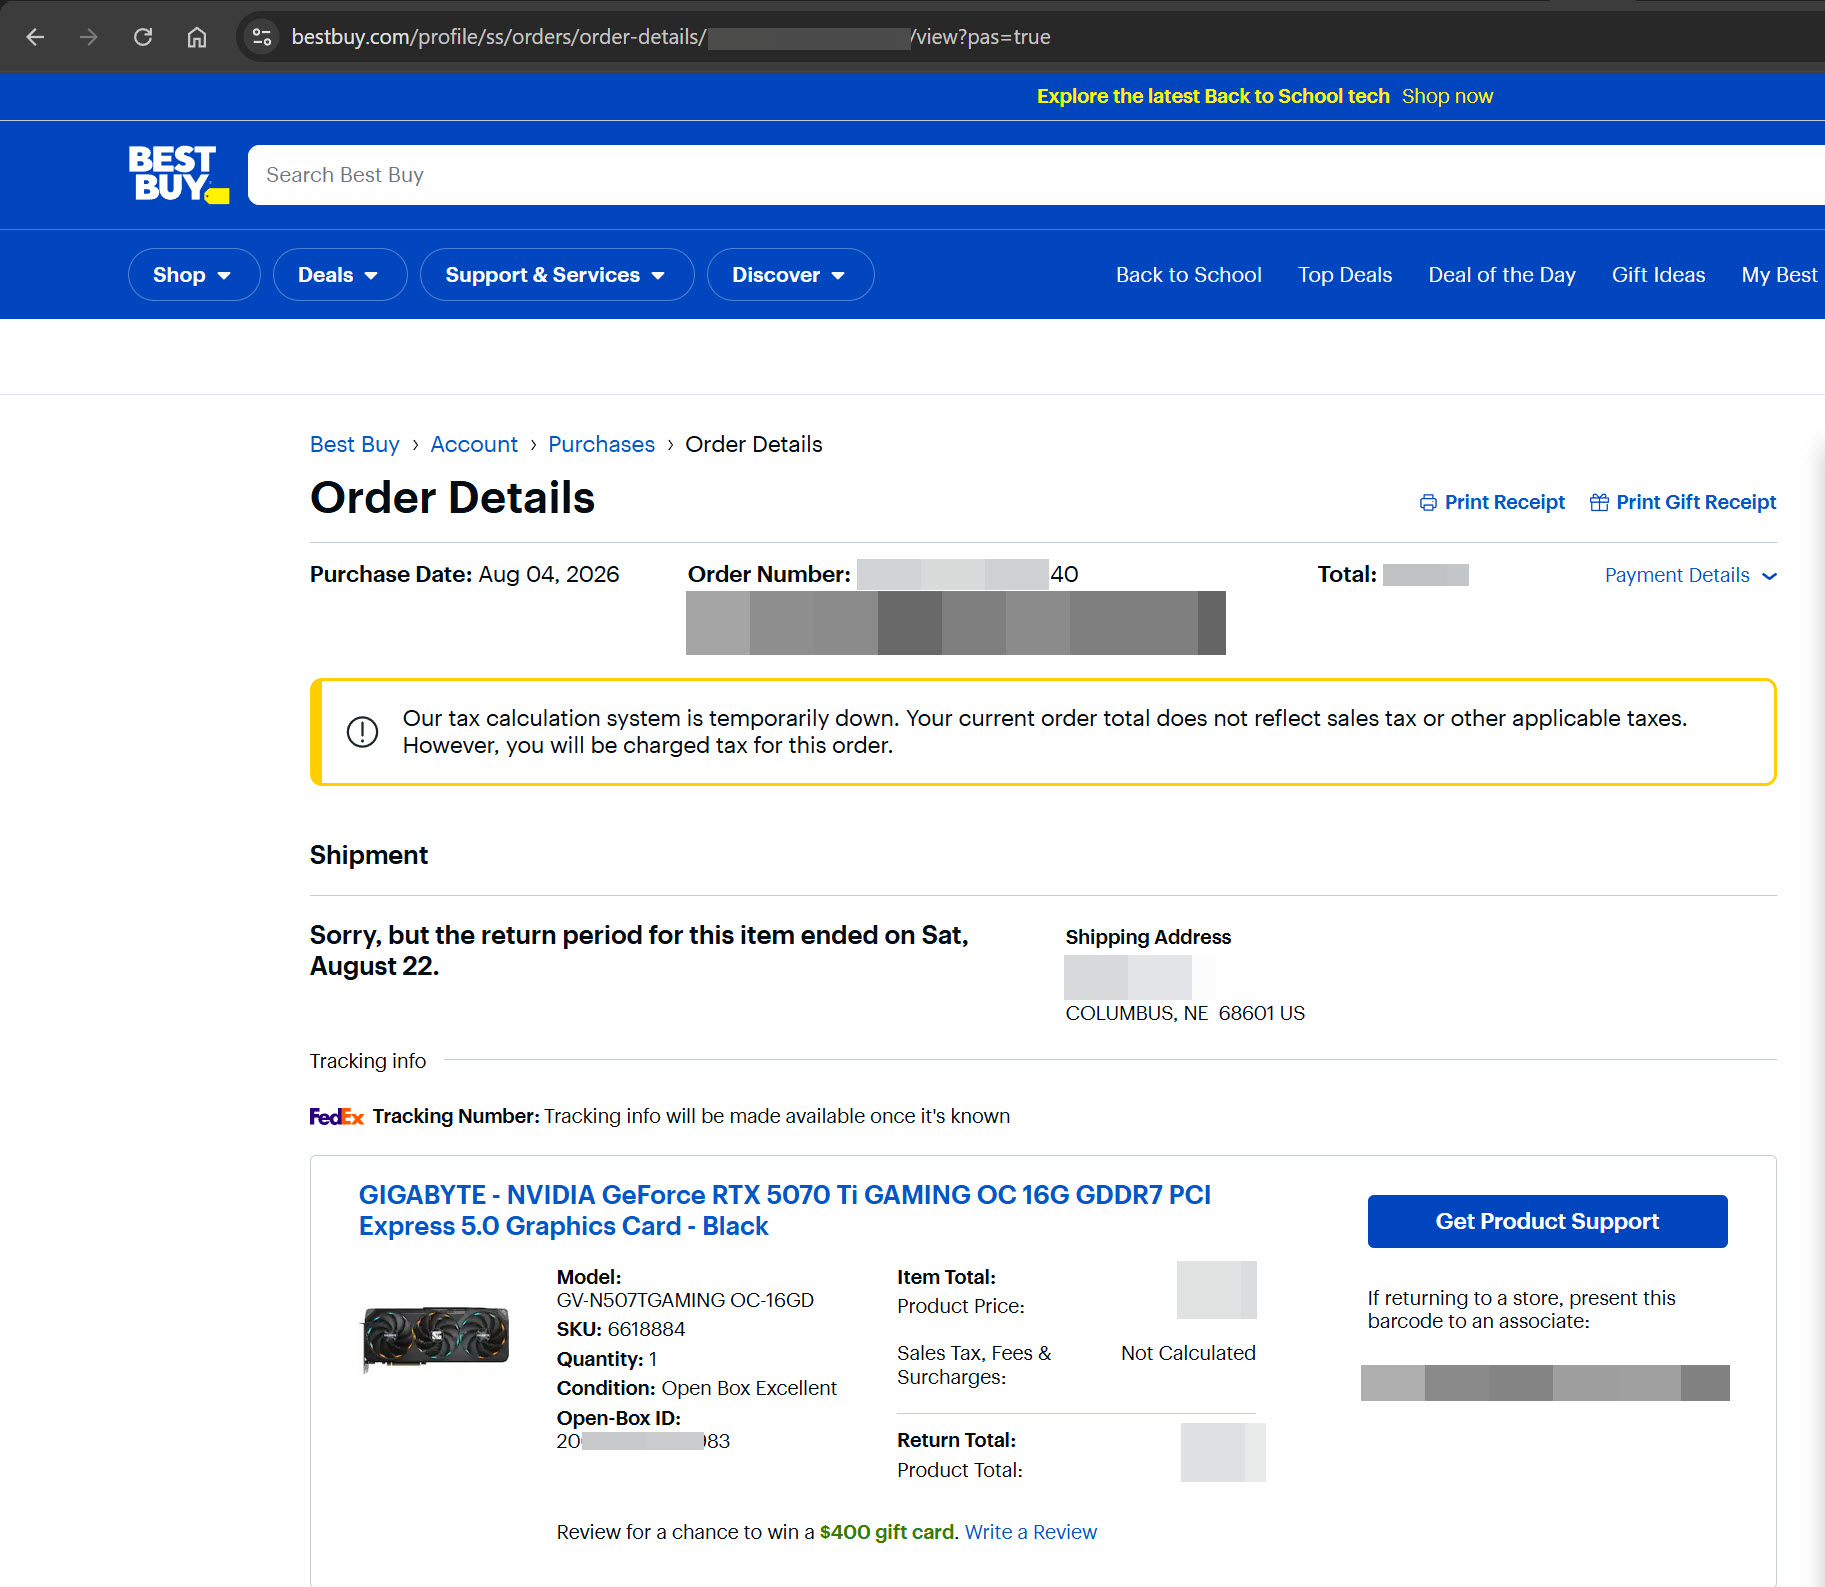View site information icon in address bar
Screen dimensions: 1825x1587
tap(262, 37)
